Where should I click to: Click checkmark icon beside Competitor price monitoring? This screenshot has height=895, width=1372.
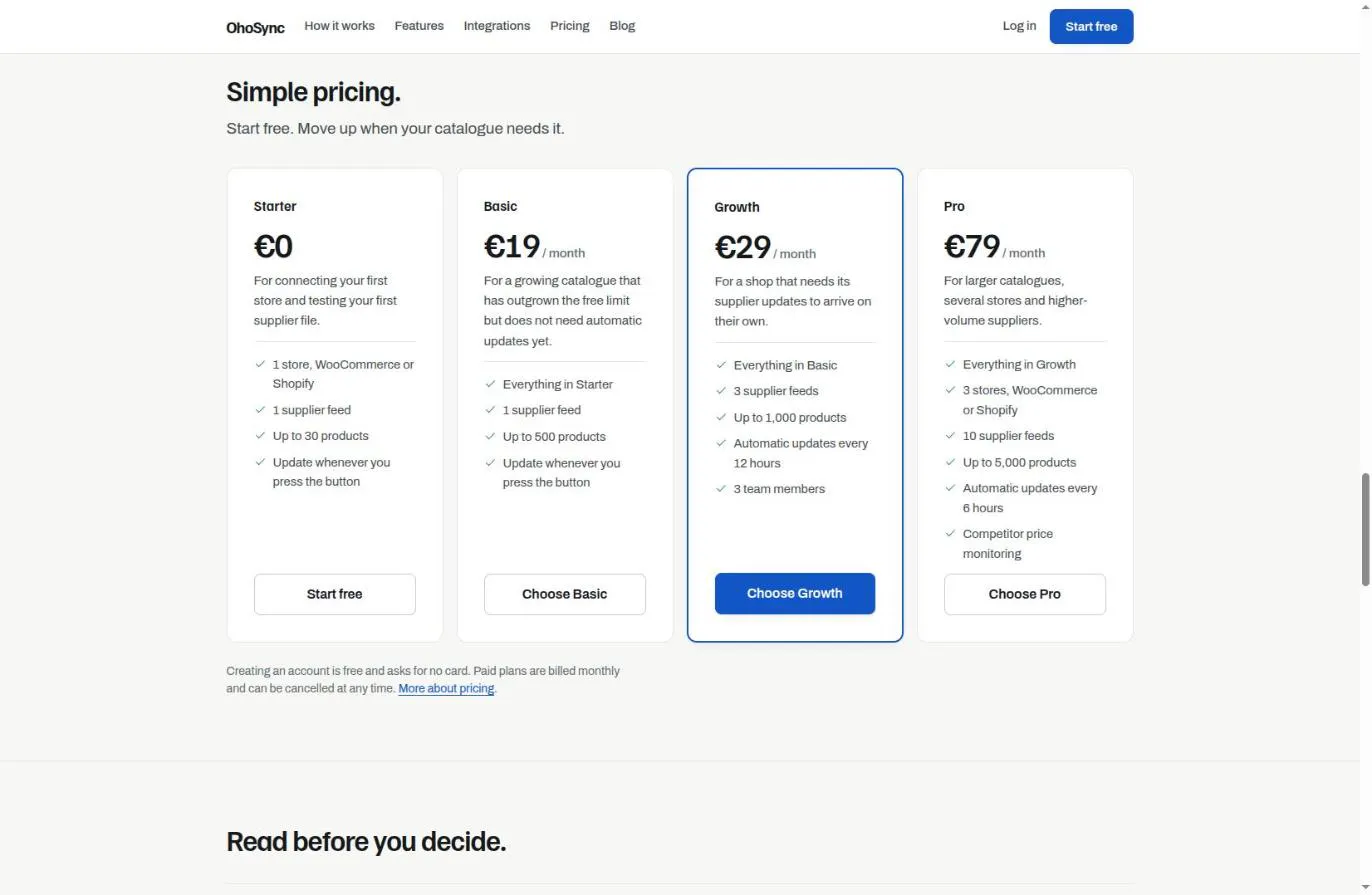click(x=950, y=534)
